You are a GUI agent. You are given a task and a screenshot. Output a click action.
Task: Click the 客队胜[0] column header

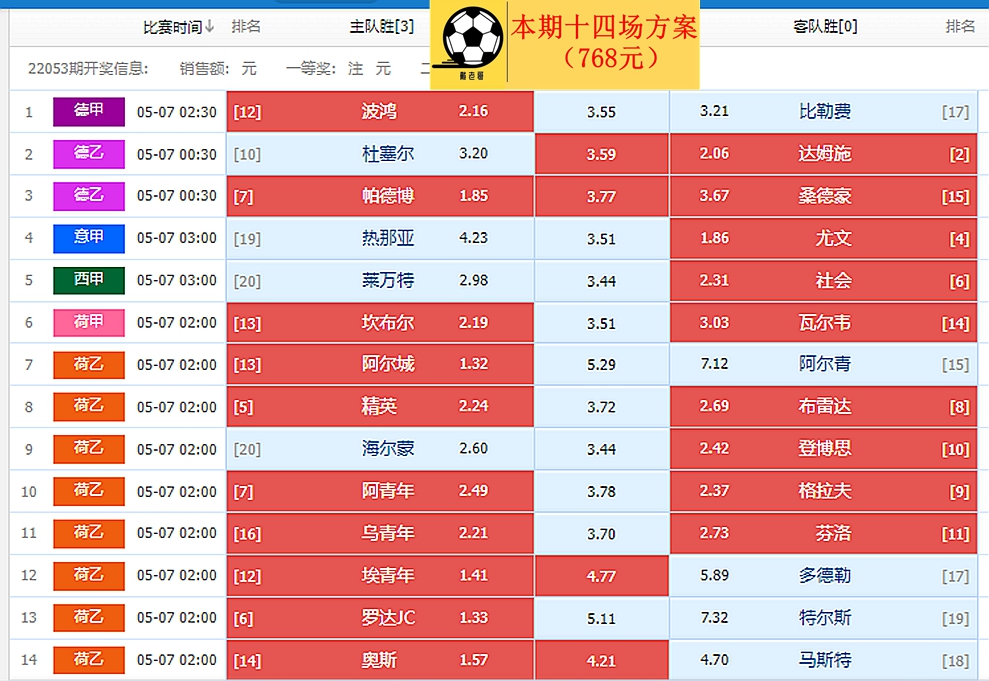tap(825, 26)
